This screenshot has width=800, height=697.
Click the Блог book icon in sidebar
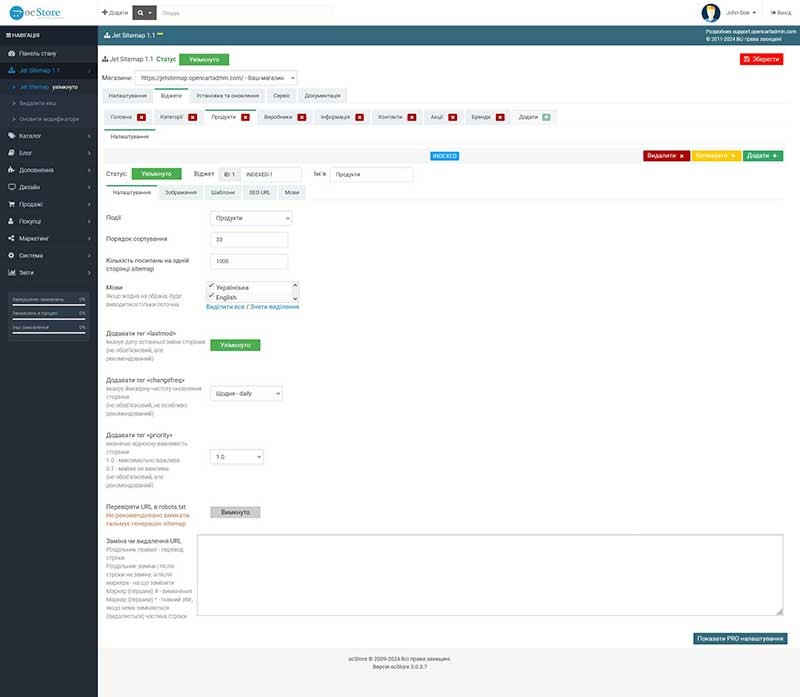tap(11, 153)
